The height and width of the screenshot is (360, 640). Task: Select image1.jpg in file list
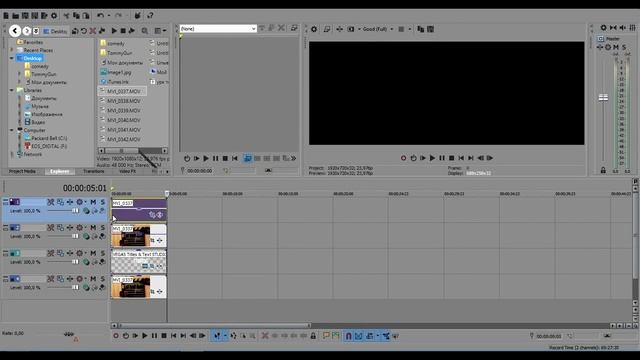click(x=116, y=72)
